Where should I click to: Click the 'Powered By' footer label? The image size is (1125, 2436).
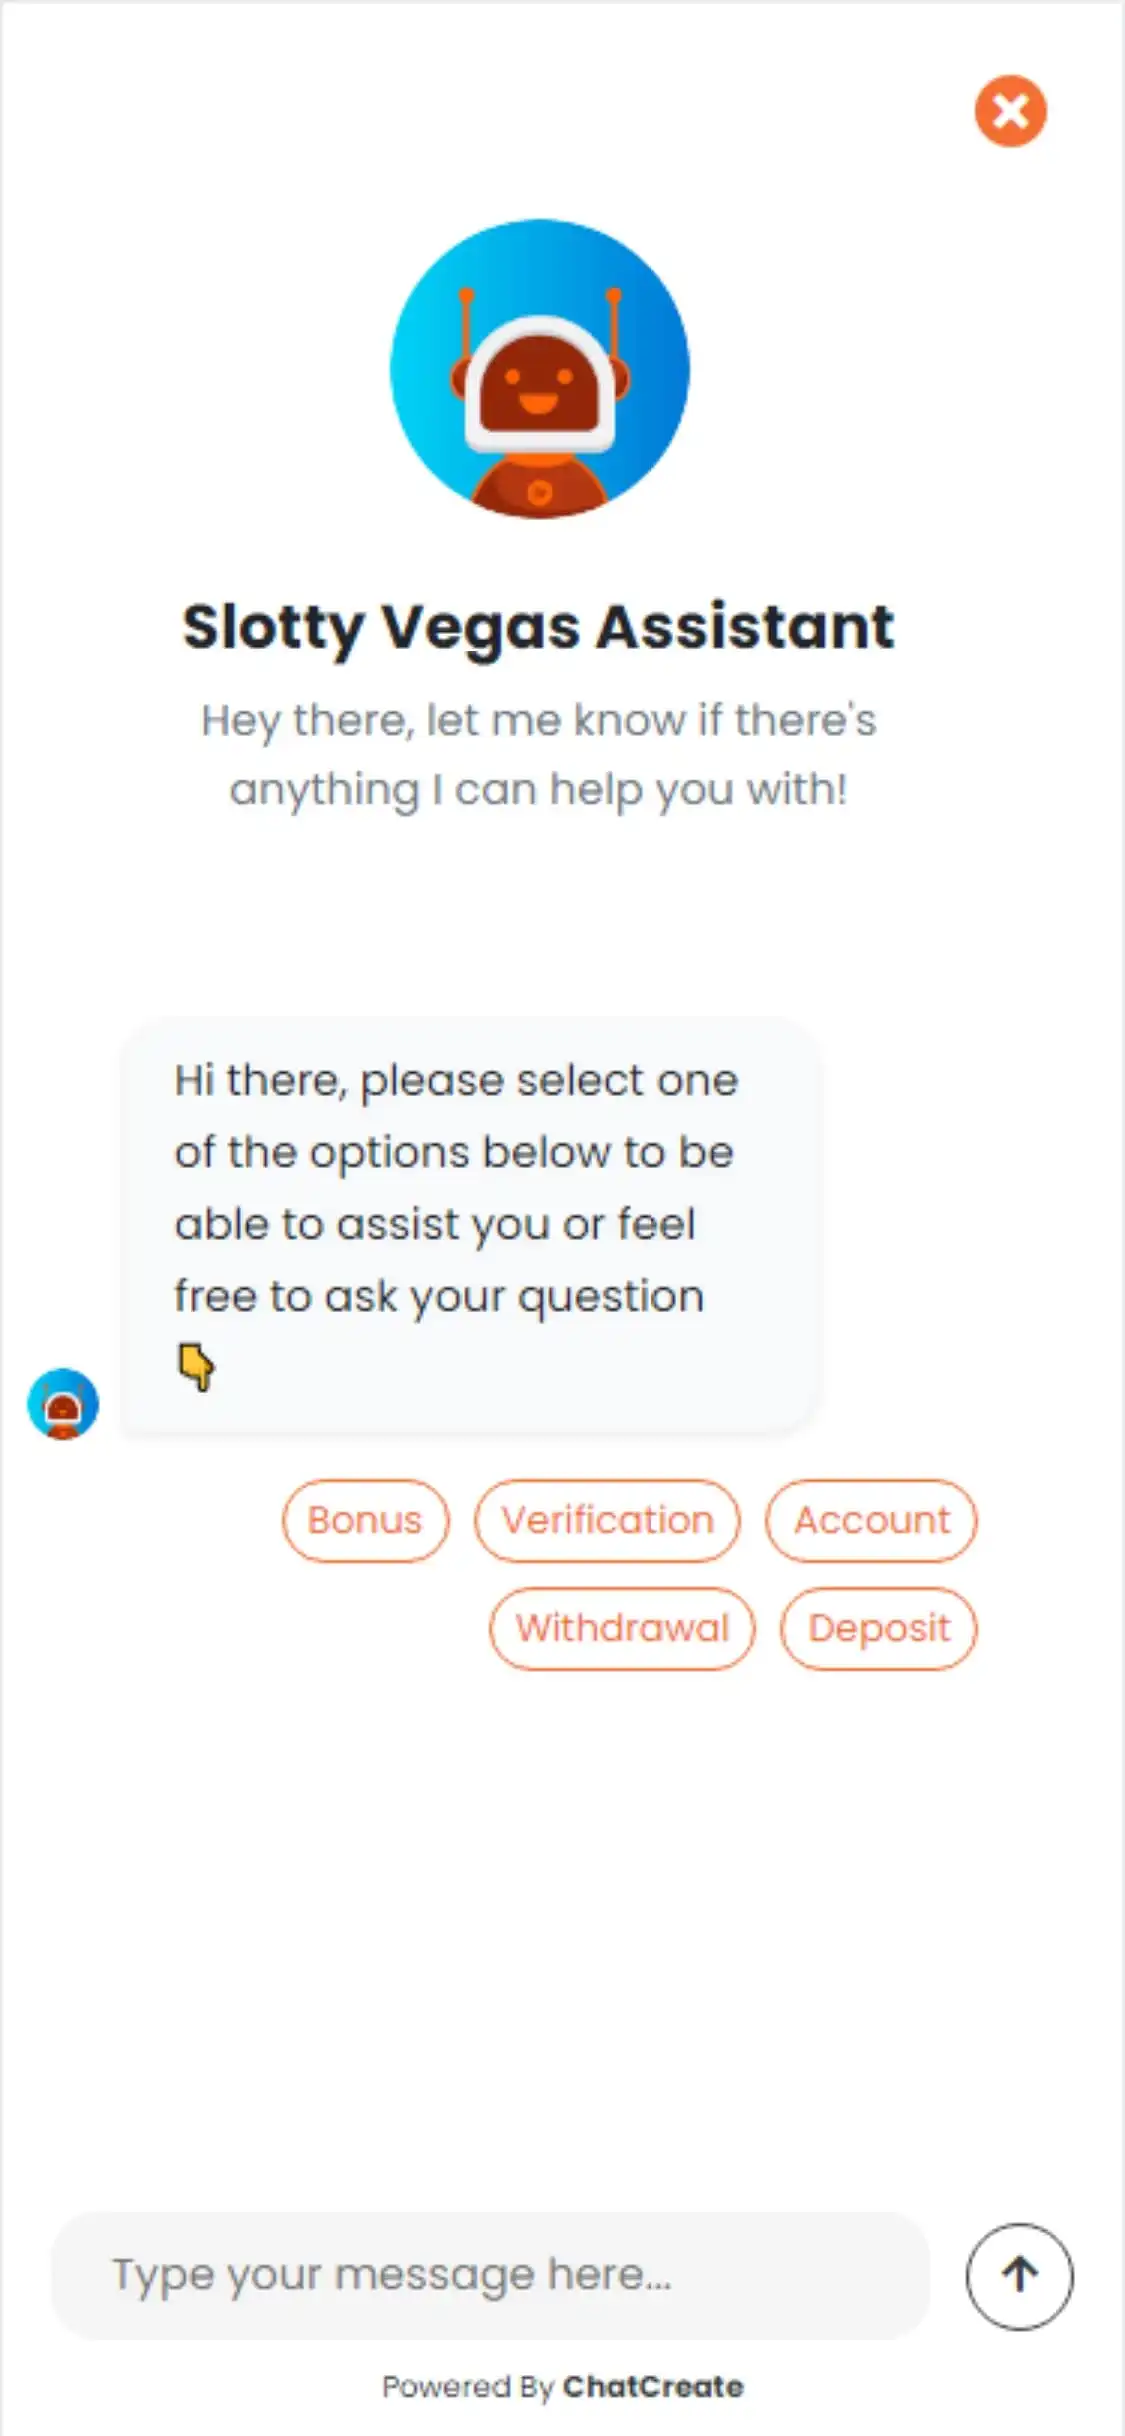click(x=467, y=2387)
